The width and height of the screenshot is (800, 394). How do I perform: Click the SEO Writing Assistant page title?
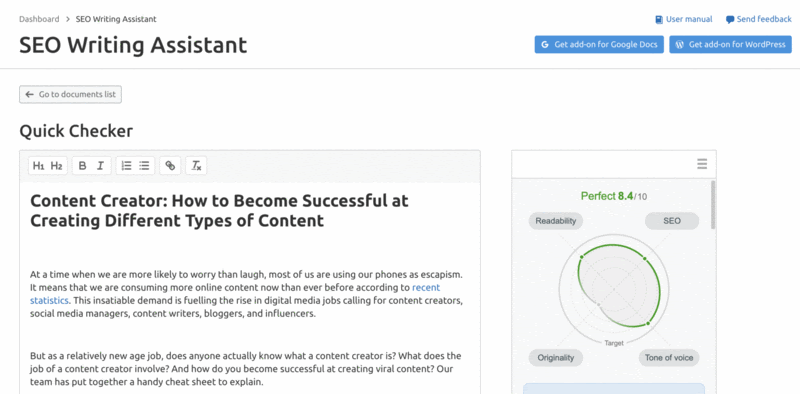click(x=133, y=45)
